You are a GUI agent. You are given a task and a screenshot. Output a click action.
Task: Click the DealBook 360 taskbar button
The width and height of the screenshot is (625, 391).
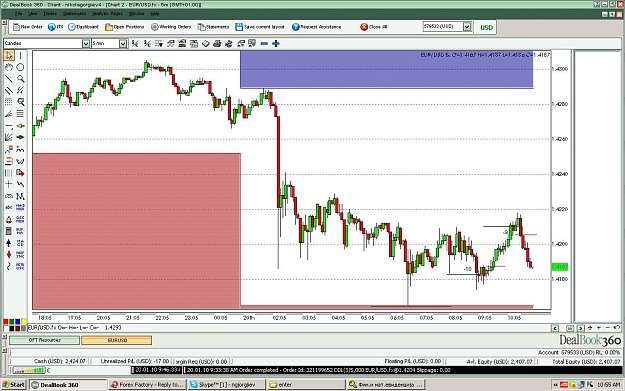(69, 385)
